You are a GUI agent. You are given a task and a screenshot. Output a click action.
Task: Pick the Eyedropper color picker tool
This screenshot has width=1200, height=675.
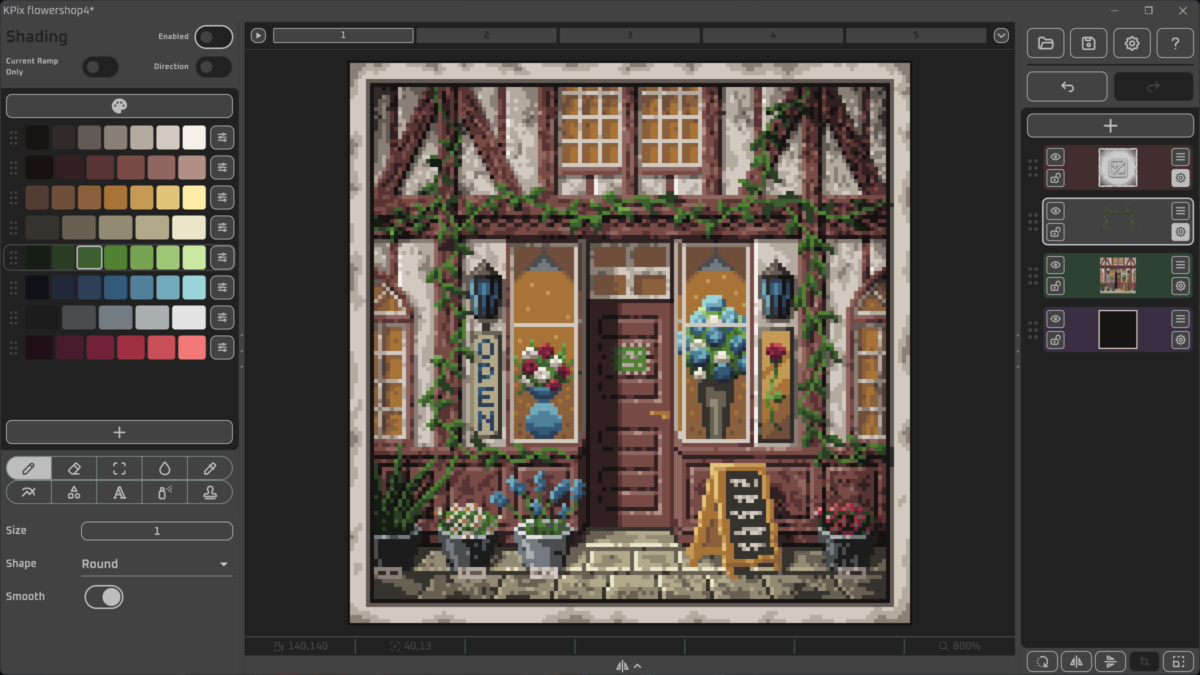click(209, 468)
